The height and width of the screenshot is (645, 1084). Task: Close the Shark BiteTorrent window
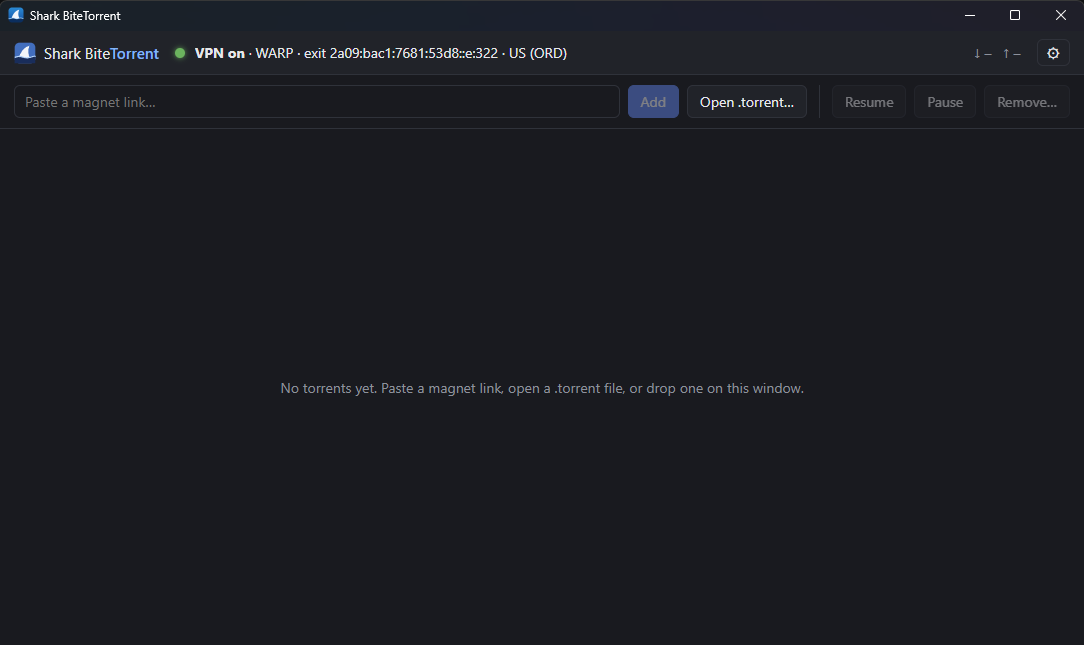click(x=1060, y=15)
